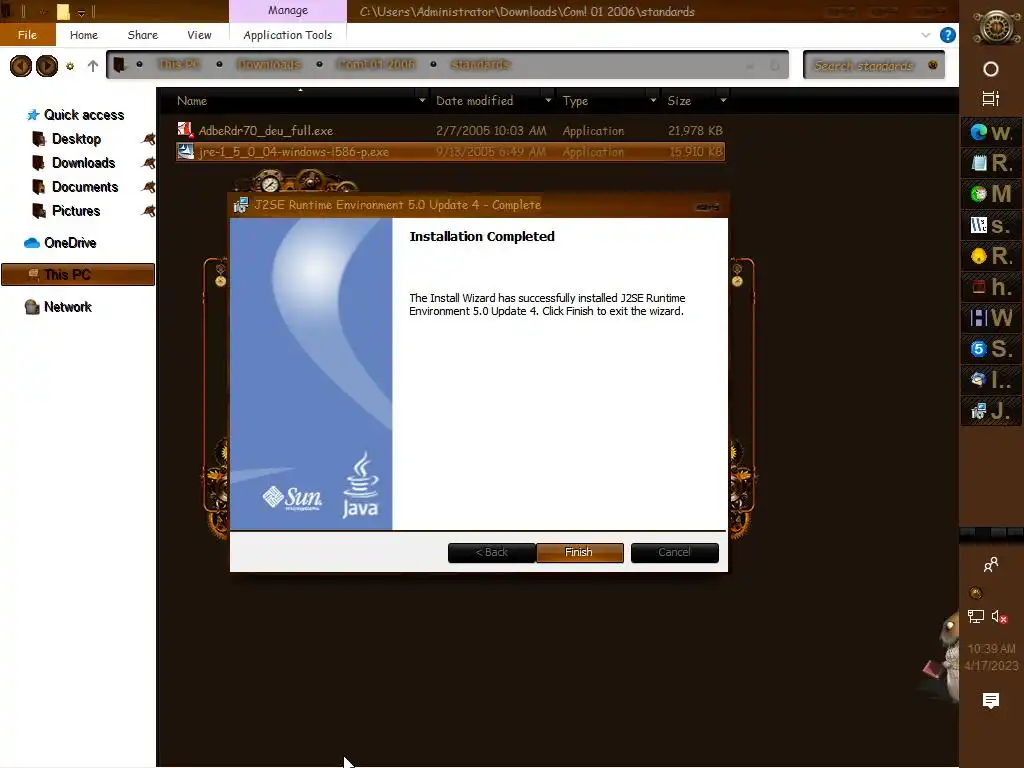Open the Size column filter dropdown
This screenshot has width=1024, height=768.
[x=723, y=101]
